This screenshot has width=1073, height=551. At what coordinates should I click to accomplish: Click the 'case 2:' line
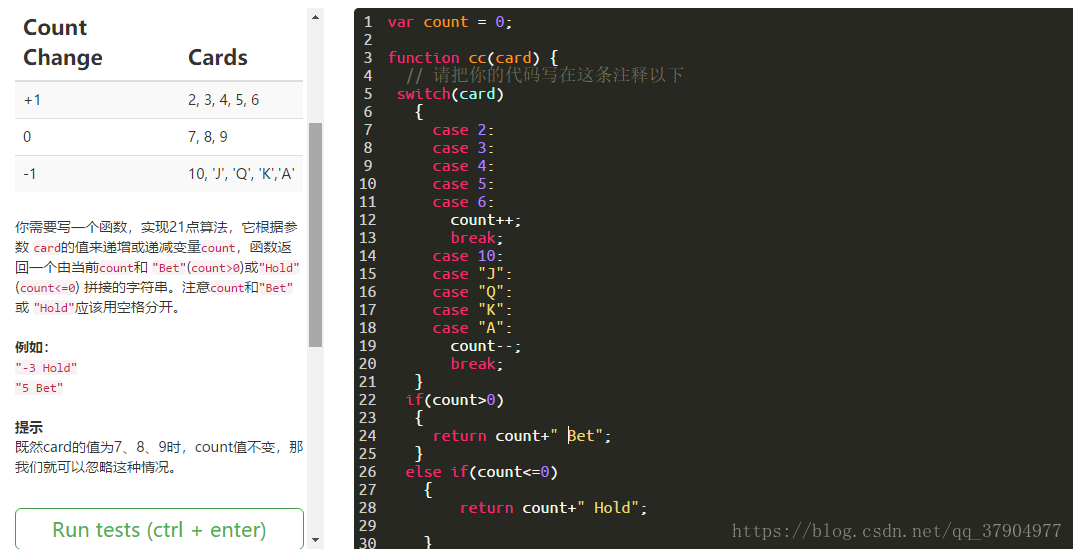click(x=463, y=130)
